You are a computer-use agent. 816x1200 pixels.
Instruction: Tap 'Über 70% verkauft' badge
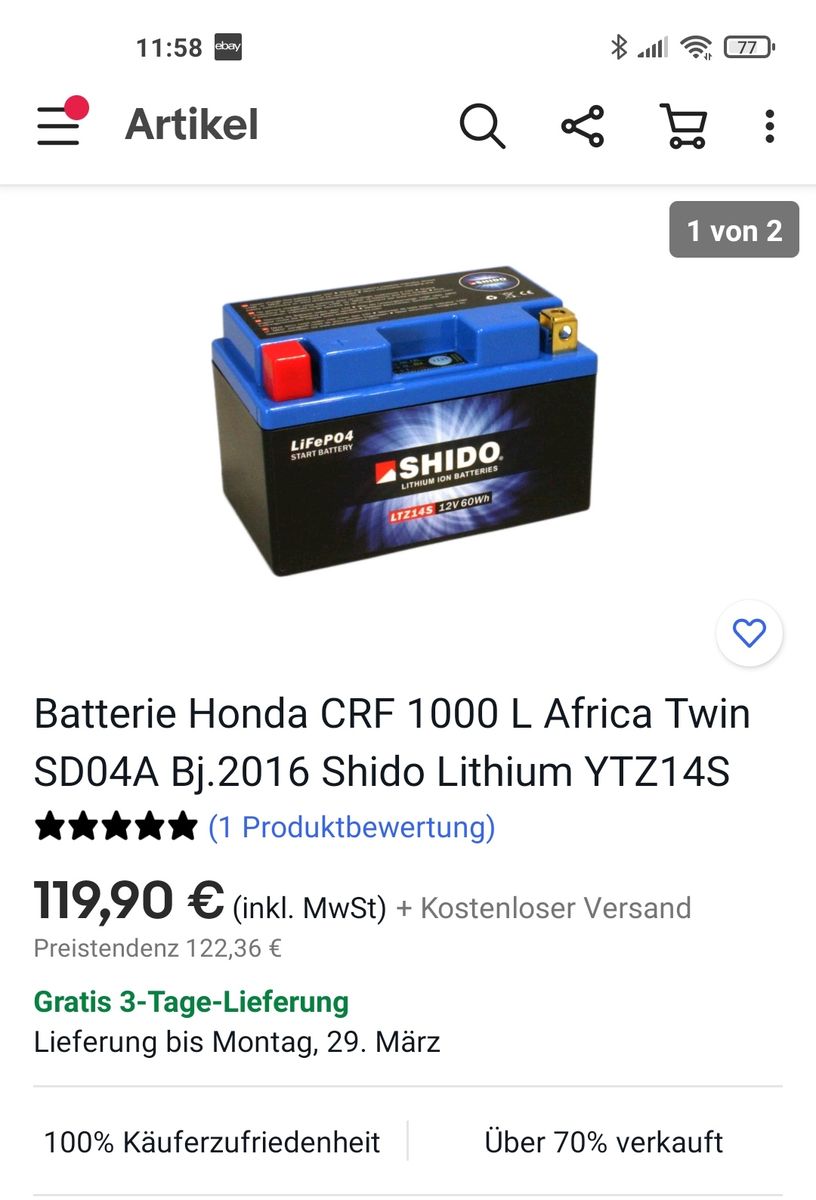coord(604,1141)
